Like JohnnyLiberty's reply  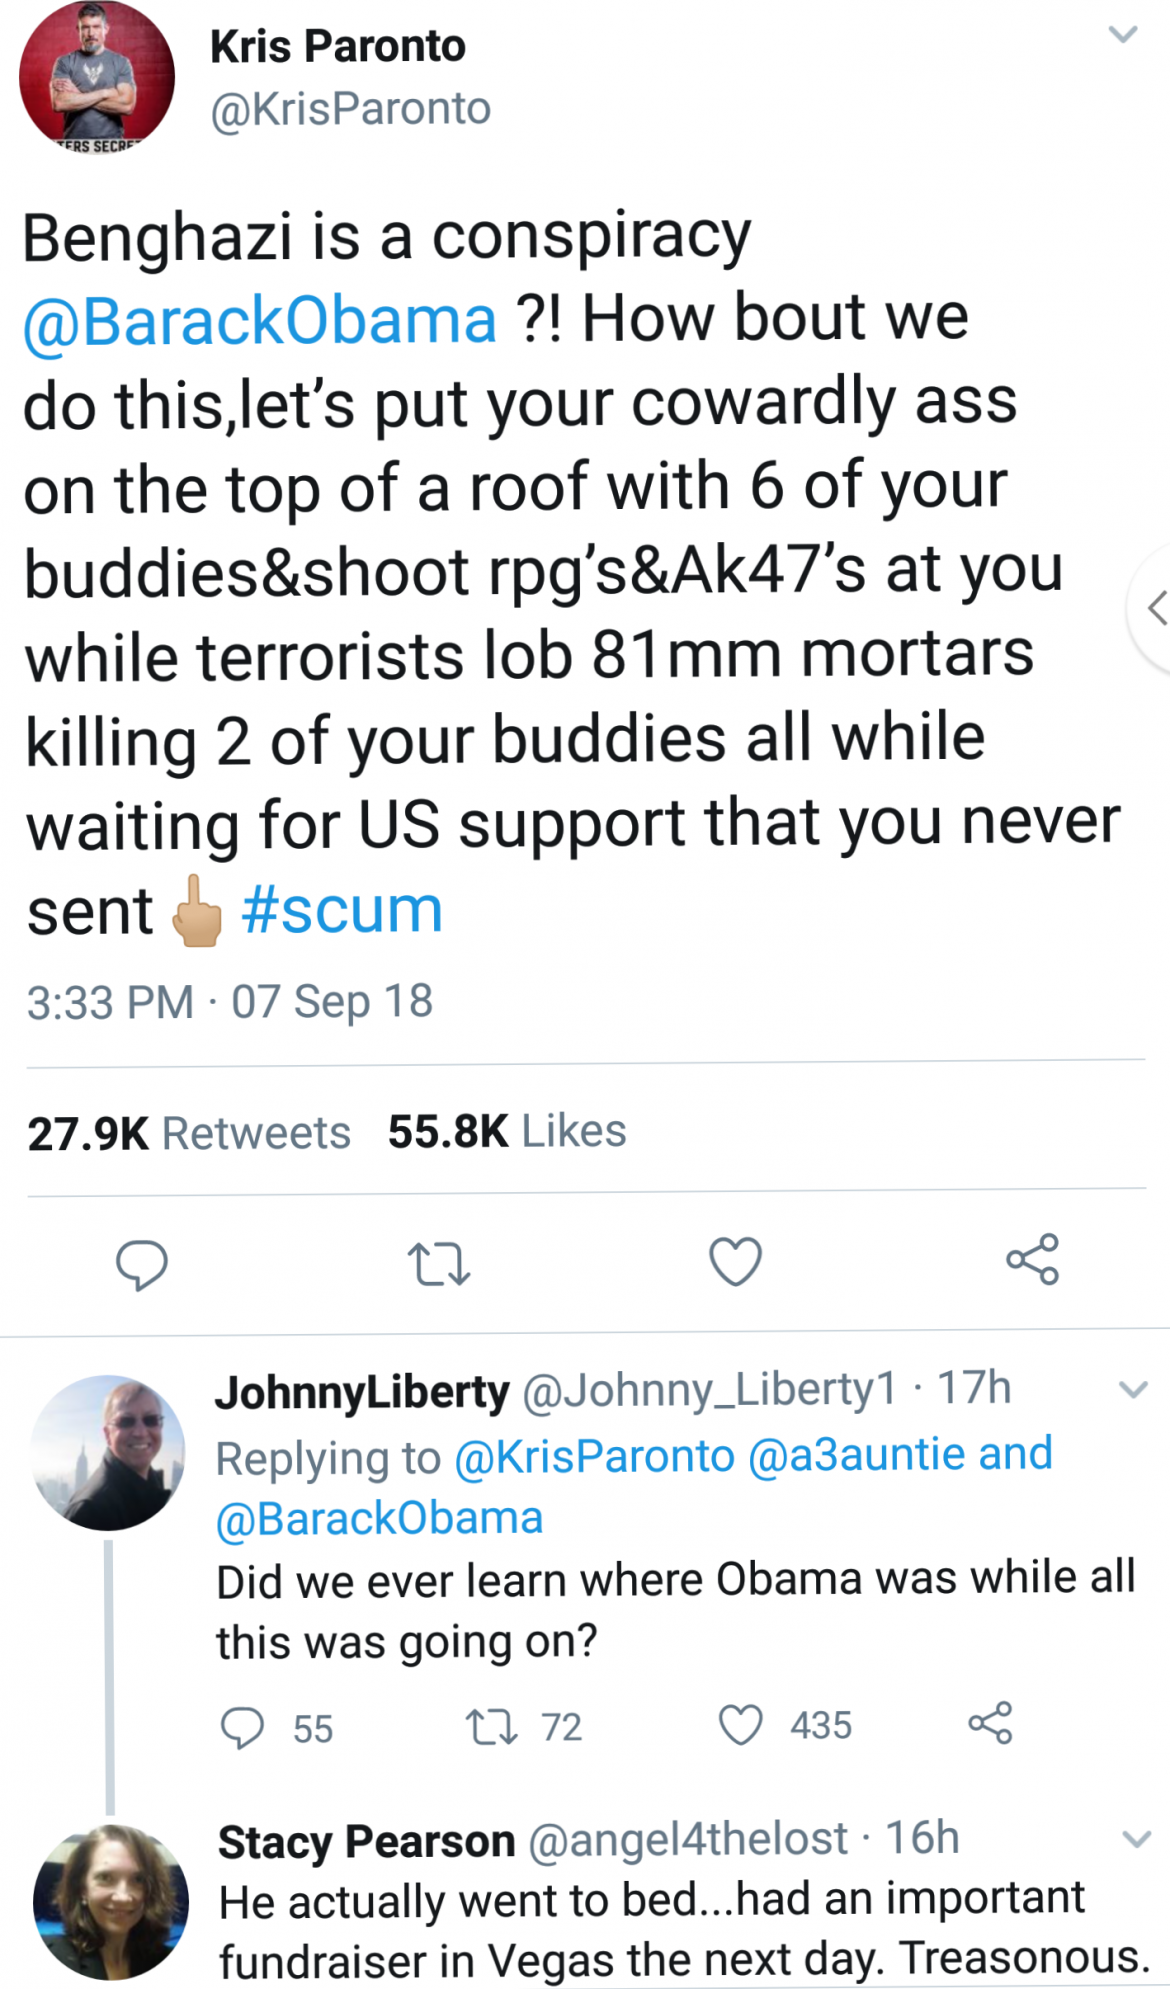[741, 1725]
